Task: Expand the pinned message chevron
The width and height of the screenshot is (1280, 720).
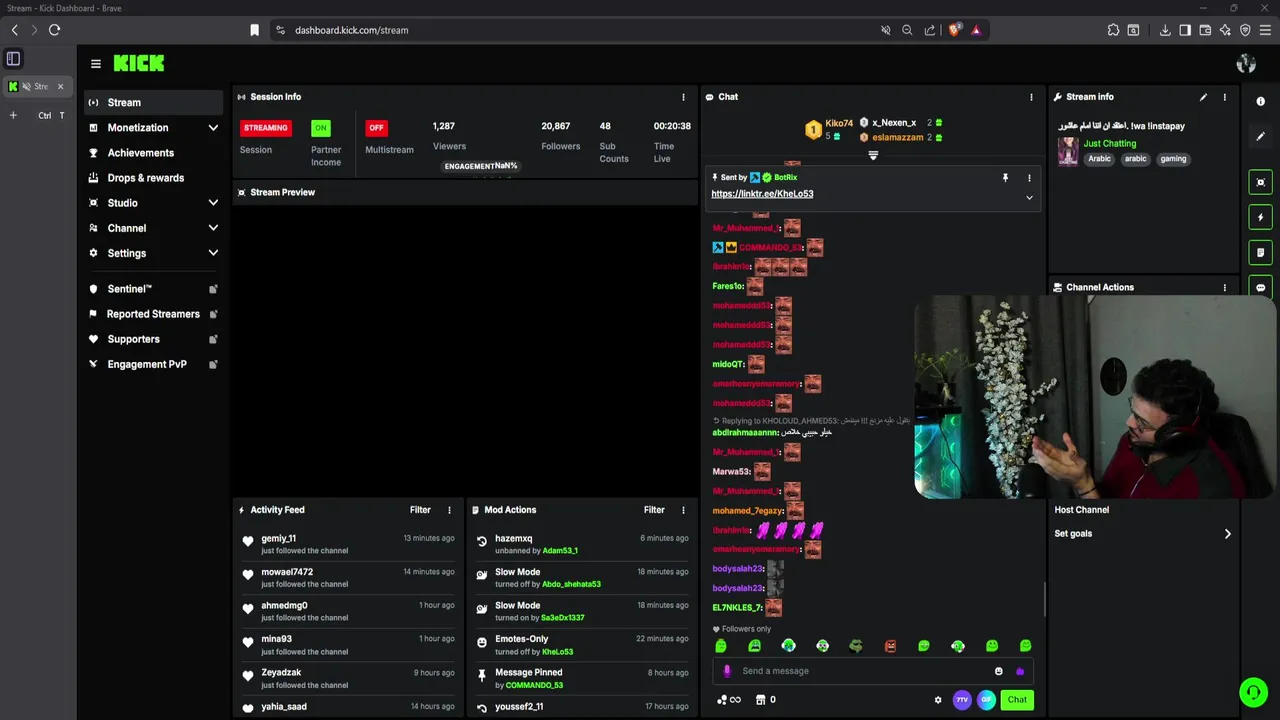Action: pyautogui.click(x=1029, y=198)
